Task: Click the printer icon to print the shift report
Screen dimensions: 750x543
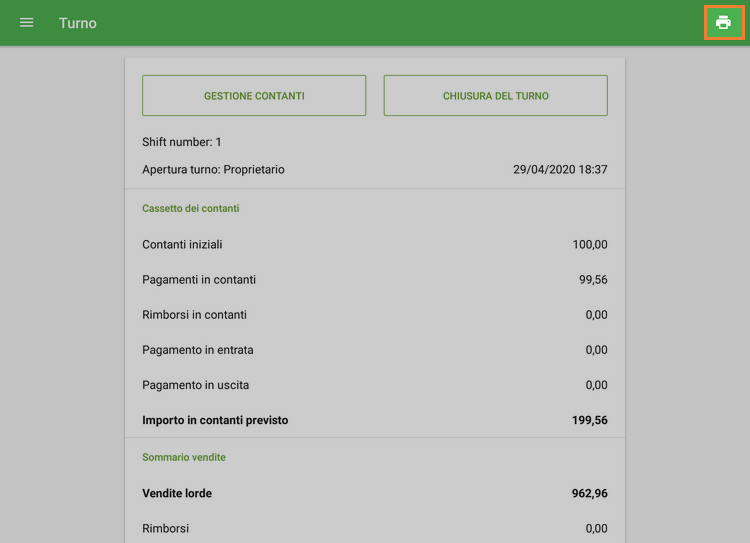Action: (723, 22)
